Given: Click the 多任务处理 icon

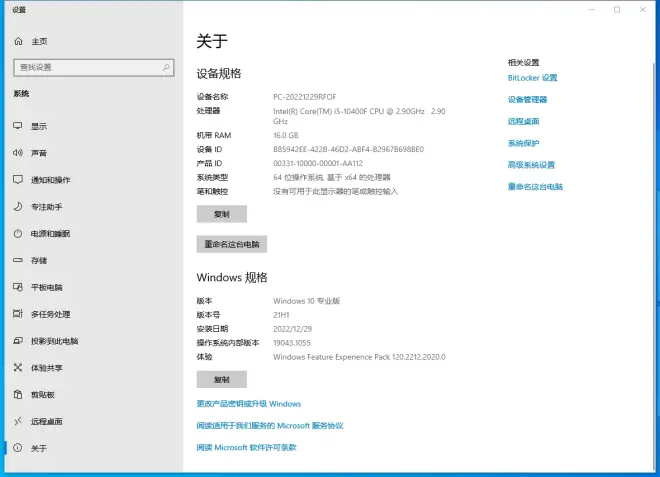Looking at the screenshot, I should tap(18, 314).
